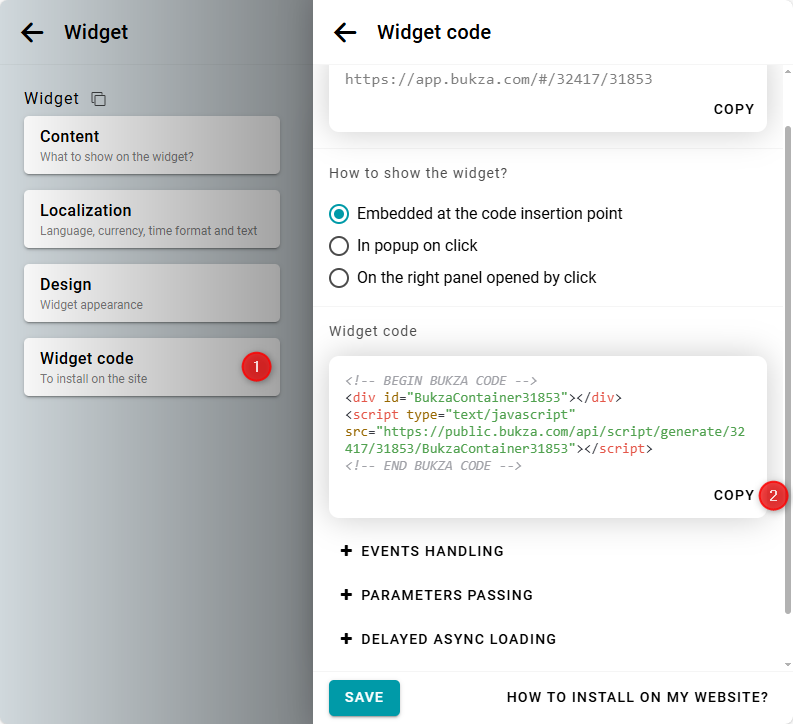
Task: Open the Content widget settings
Action: point(152,145)
